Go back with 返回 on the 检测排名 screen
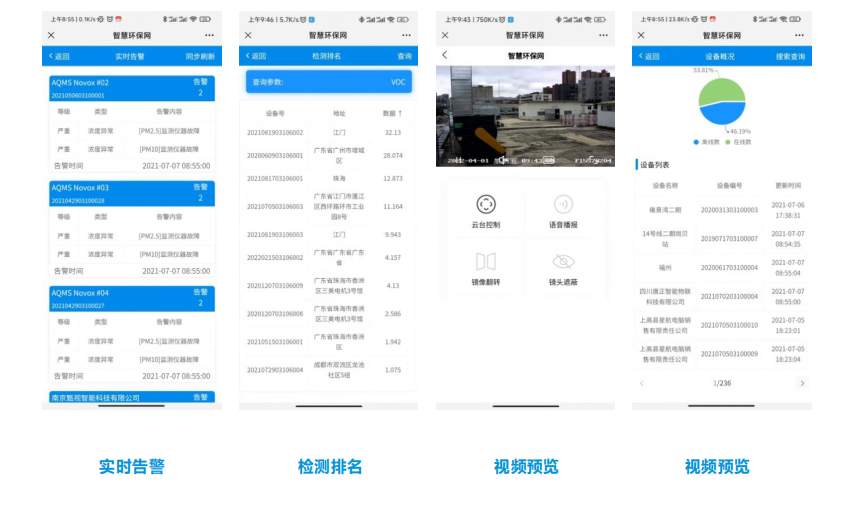This screenshot has width=850, height=506. coord(256,56)
